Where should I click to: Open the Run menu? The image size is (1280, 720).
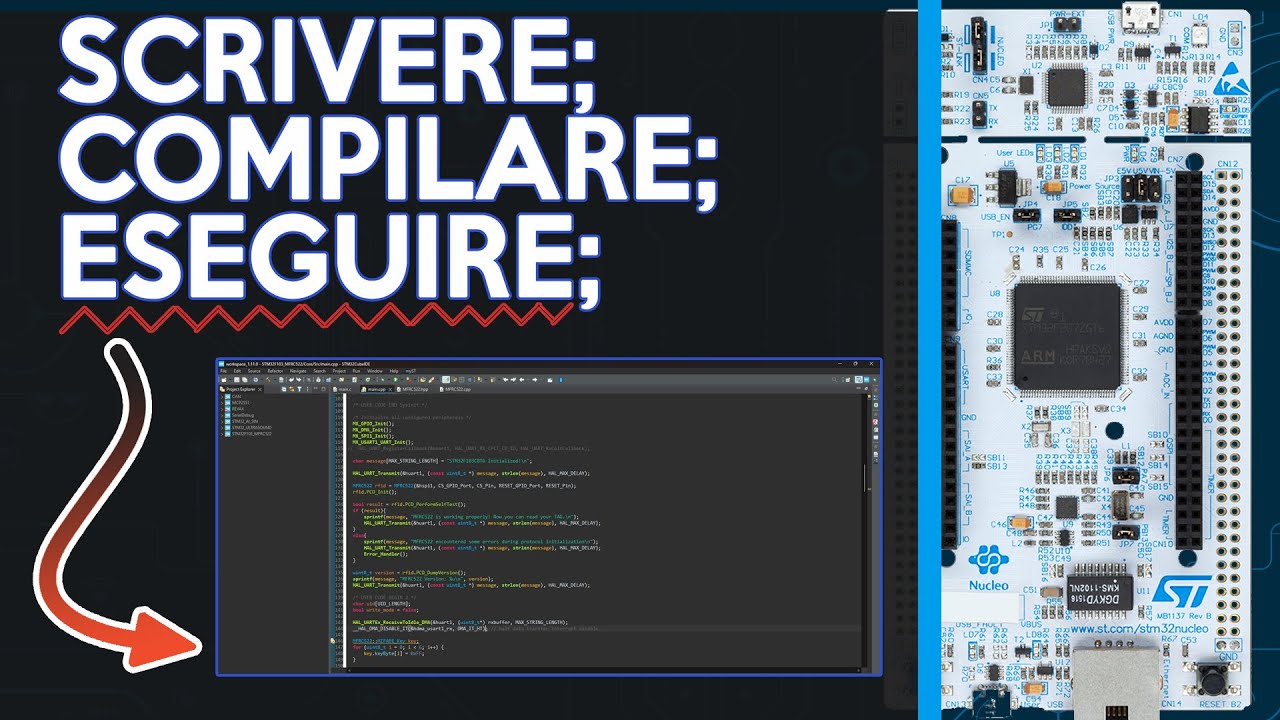tap(356, 371)
